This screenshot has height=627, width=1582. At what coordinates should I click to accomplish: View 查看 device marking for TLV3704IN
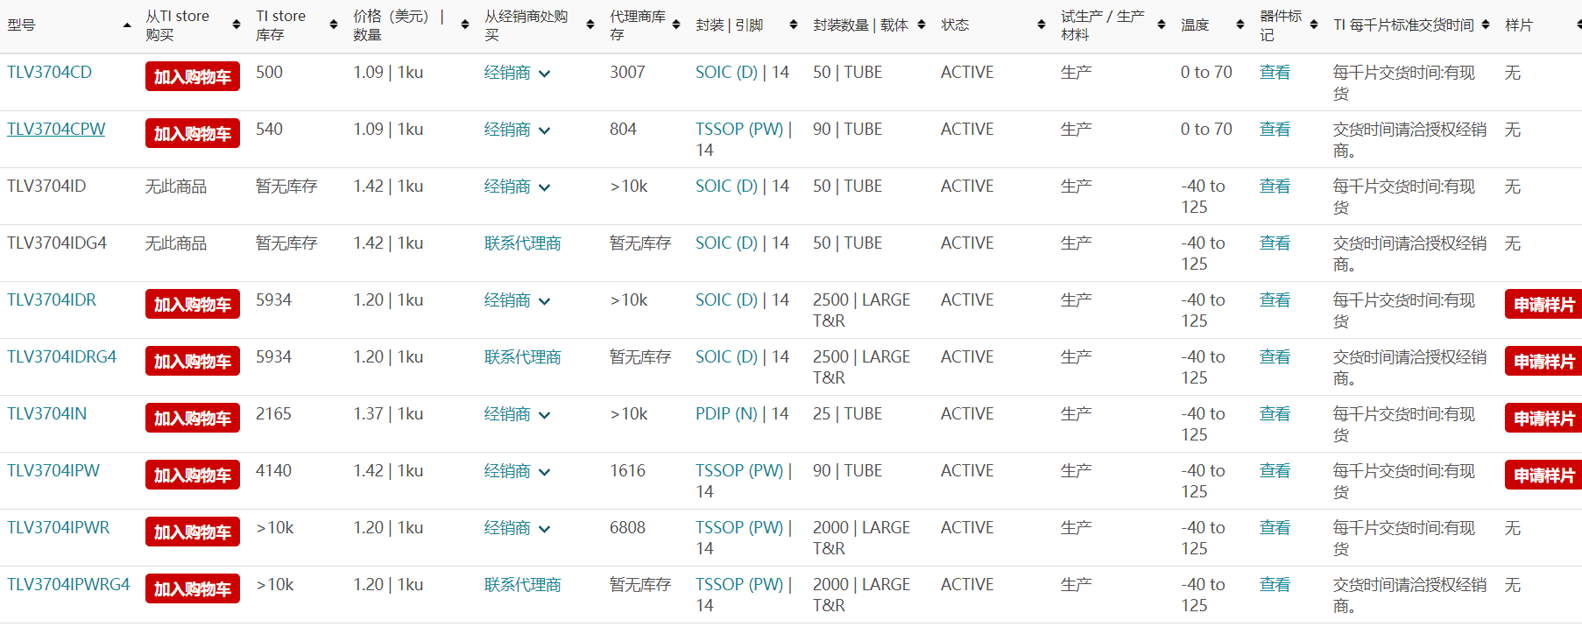1274,414
